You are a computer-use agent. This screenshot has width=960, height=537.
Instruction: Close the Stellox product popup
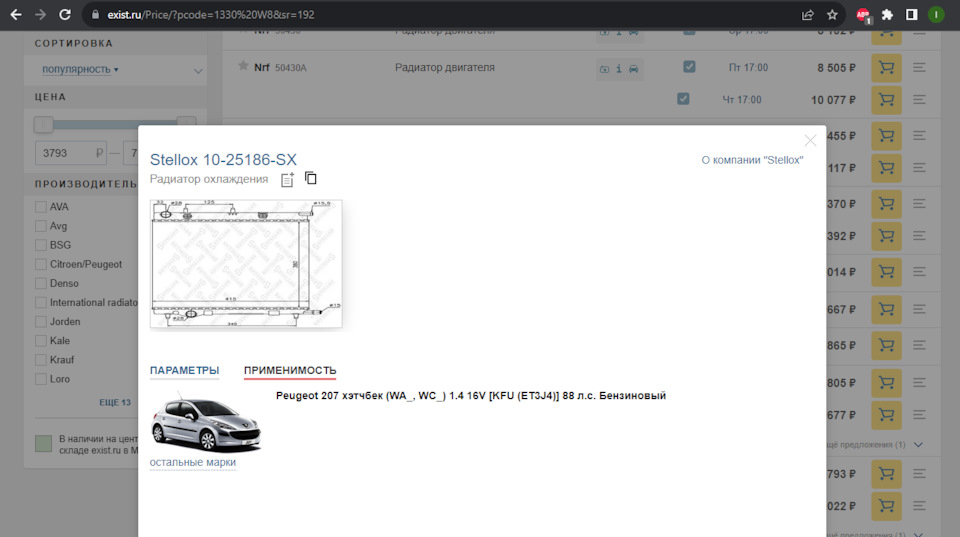pyautogui.click(x=810, y=141)
